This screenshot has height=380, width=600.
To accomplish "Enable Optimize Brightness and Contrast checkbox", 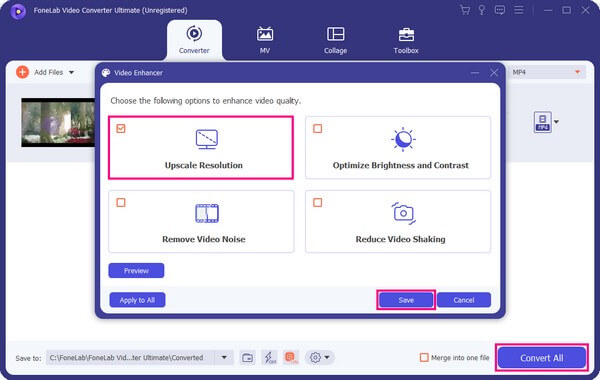I will [x=318, y=129].
